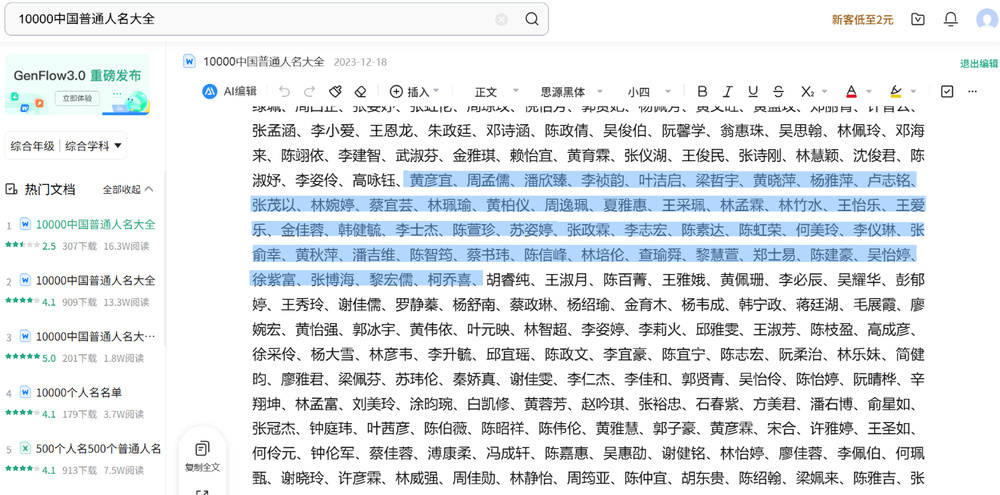Click the 立即体验 button in banner
Viewport: 1000px width, 495px height.
pos(78,98)
